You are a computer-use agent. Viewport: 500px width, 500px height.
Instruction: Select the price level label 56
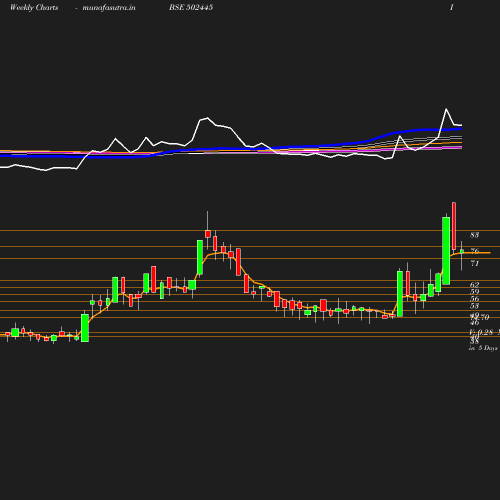coord(474,299)
